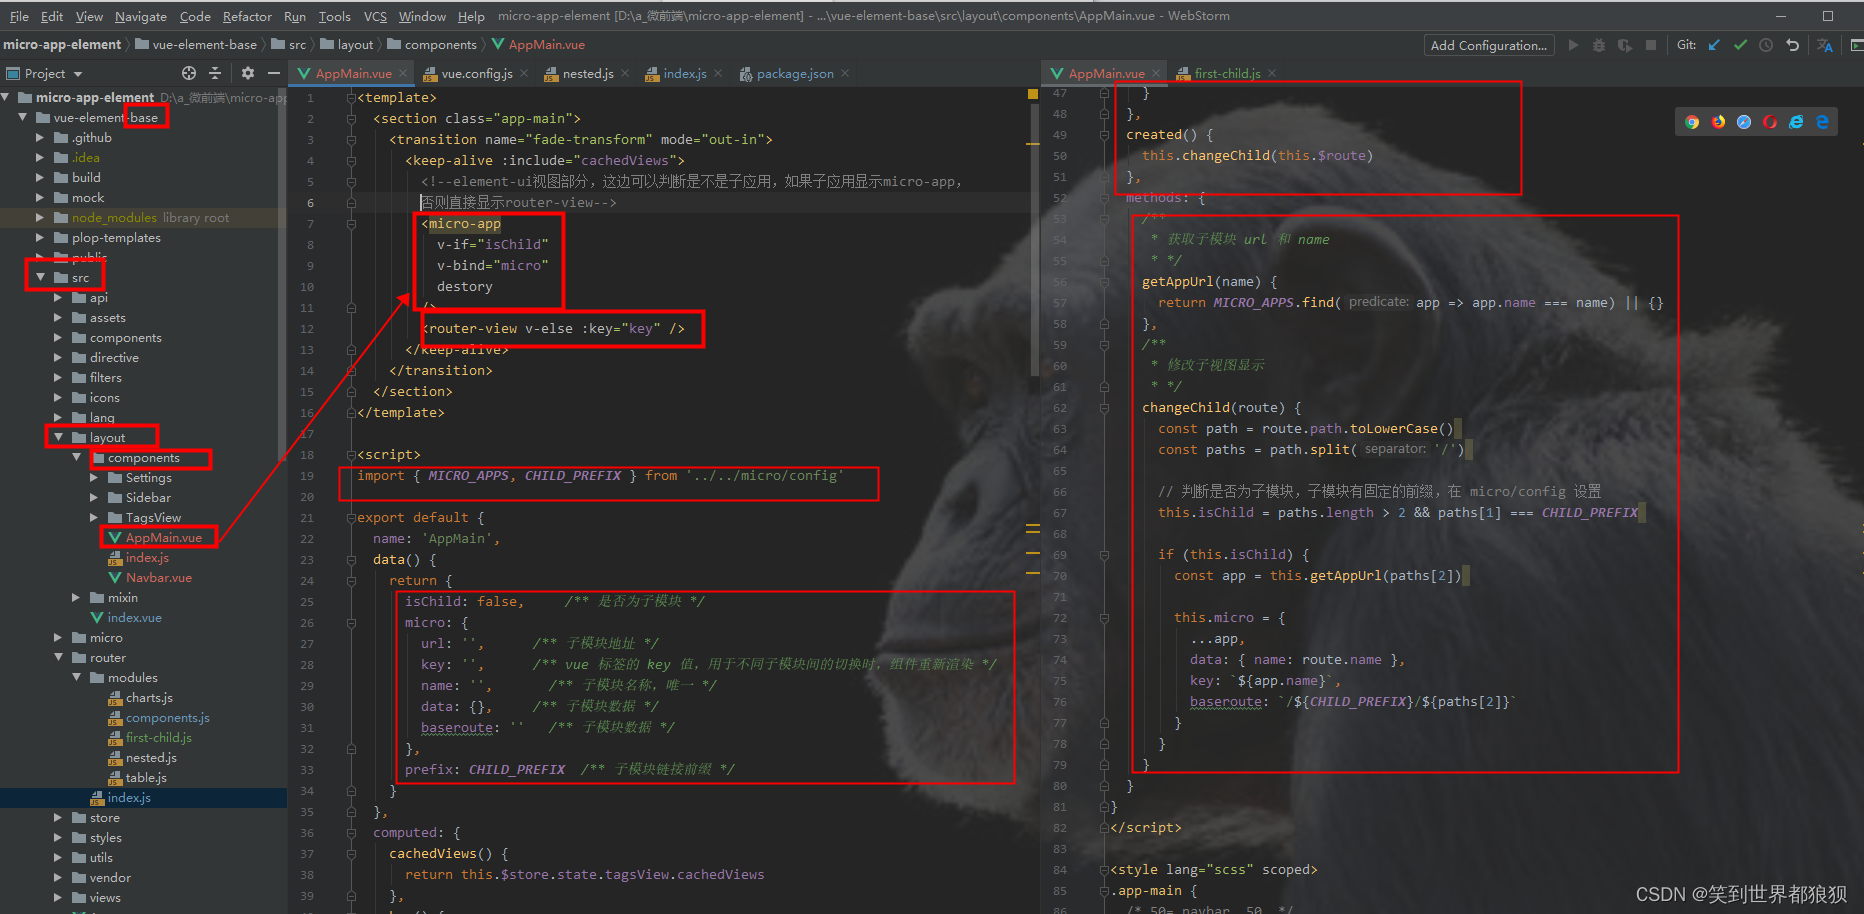Click Collapse All icon in Project panel
Screen dimensions: 1864x914
(215, 73)
